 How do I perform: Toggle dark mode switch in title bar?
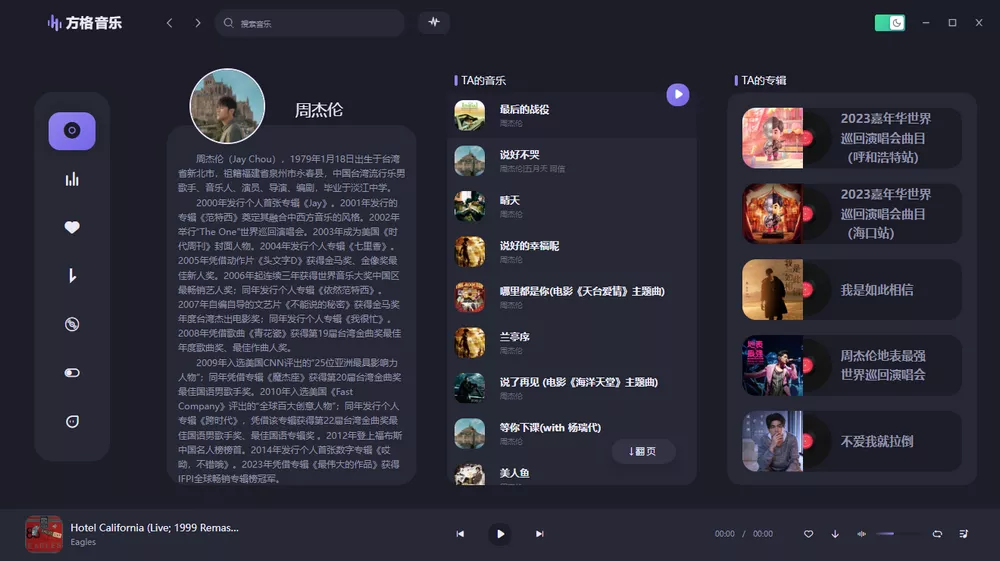pos(889,22)
